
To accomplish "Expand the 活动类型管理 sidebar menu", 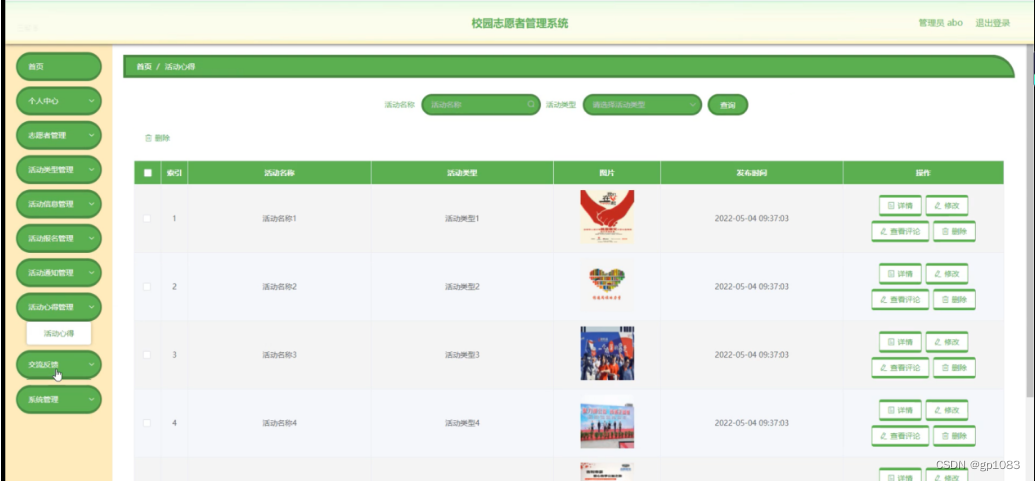I will point(59,170).
